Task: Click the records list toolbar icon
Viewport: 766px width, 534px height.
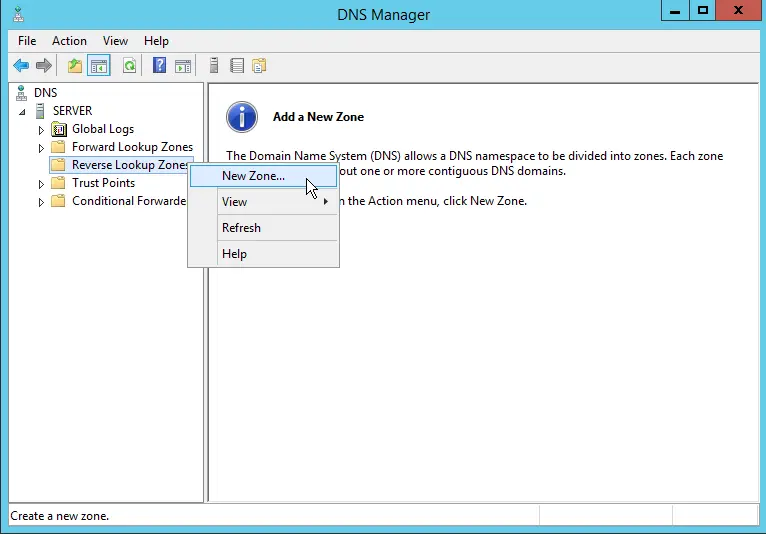Action: click(237, 66)
